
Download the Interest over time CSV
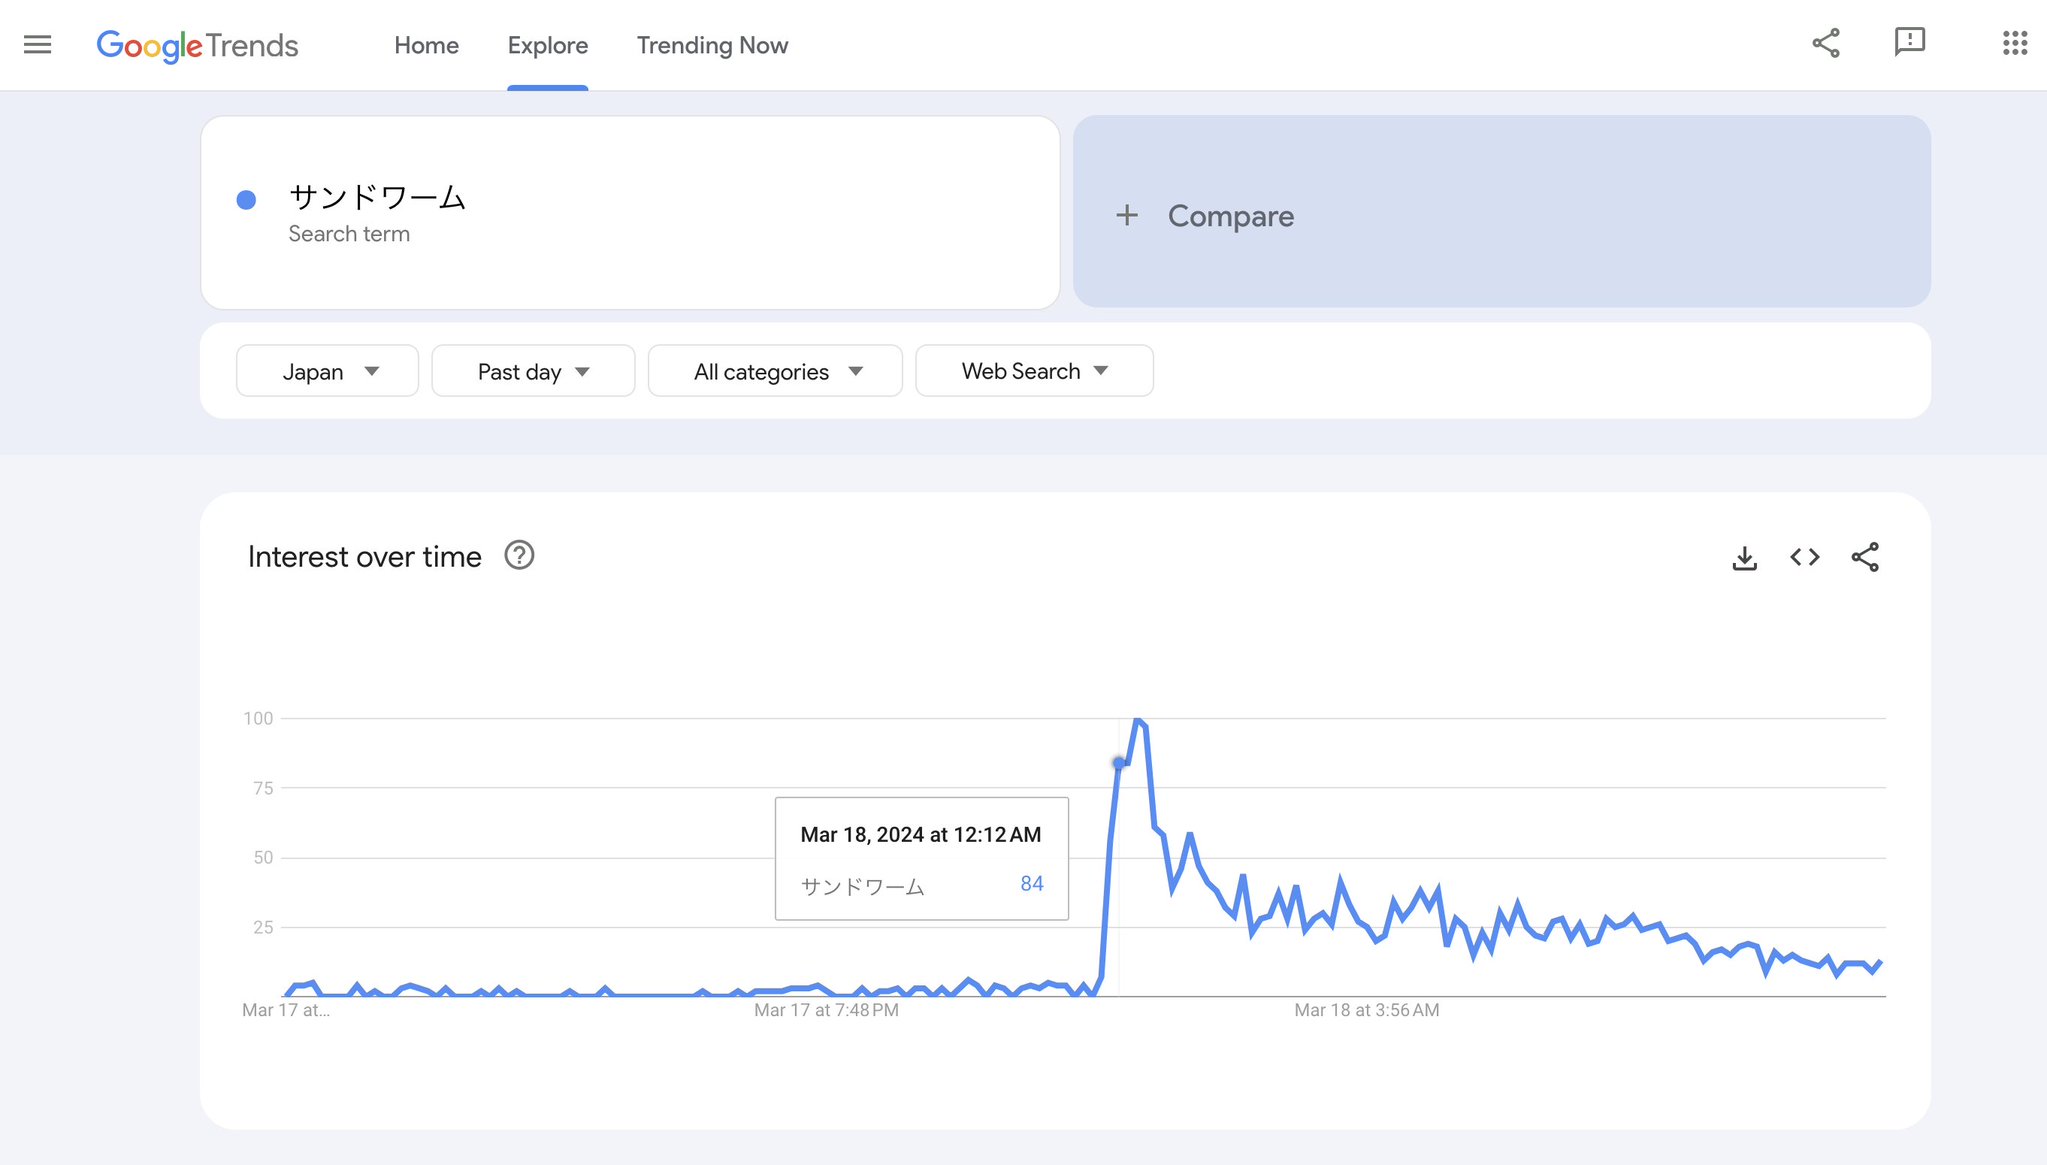(1744, 558)
